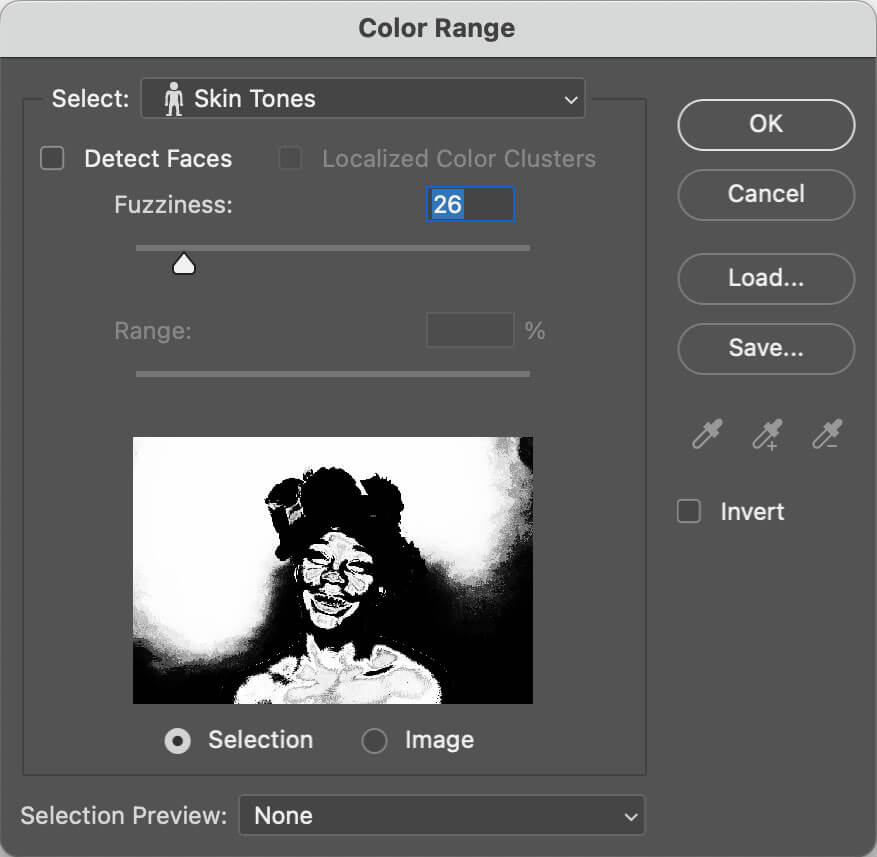Focus the Fuzziness value field
Image resolution: width=877 pixels, height=857 pixels.
tap(470, 205)
